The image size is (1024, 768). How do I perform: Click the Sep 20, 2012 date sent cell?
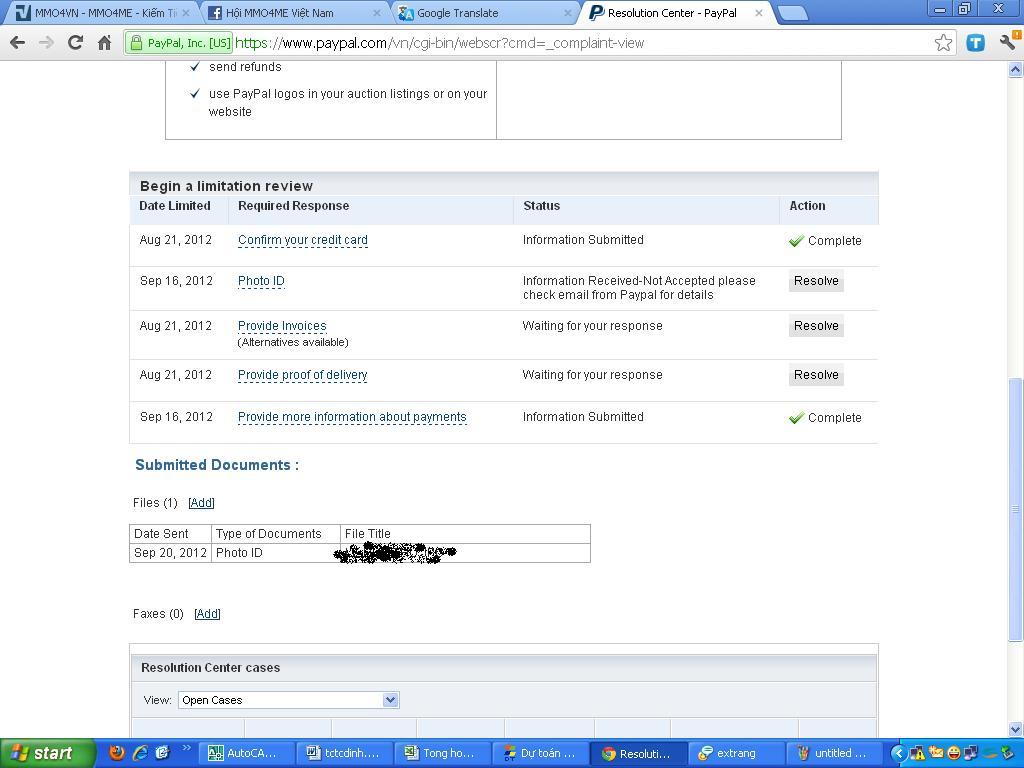(170, 552)
